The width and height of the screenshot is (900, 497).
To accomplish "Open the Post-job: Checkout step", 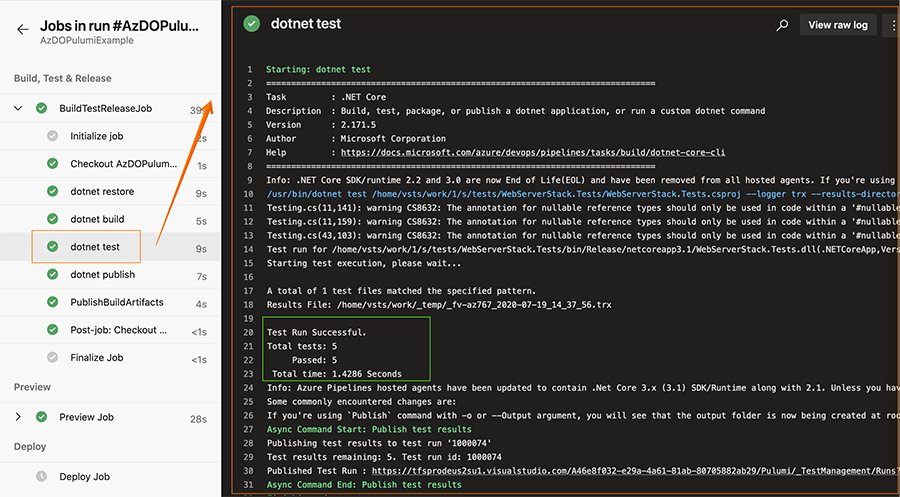I will pyautogui.click(x=113, y=330).
